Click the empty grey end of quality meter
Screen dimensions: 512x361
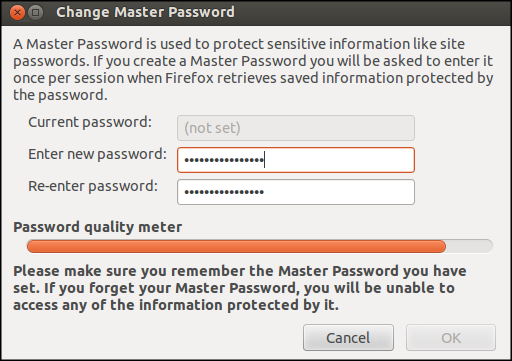469,246
